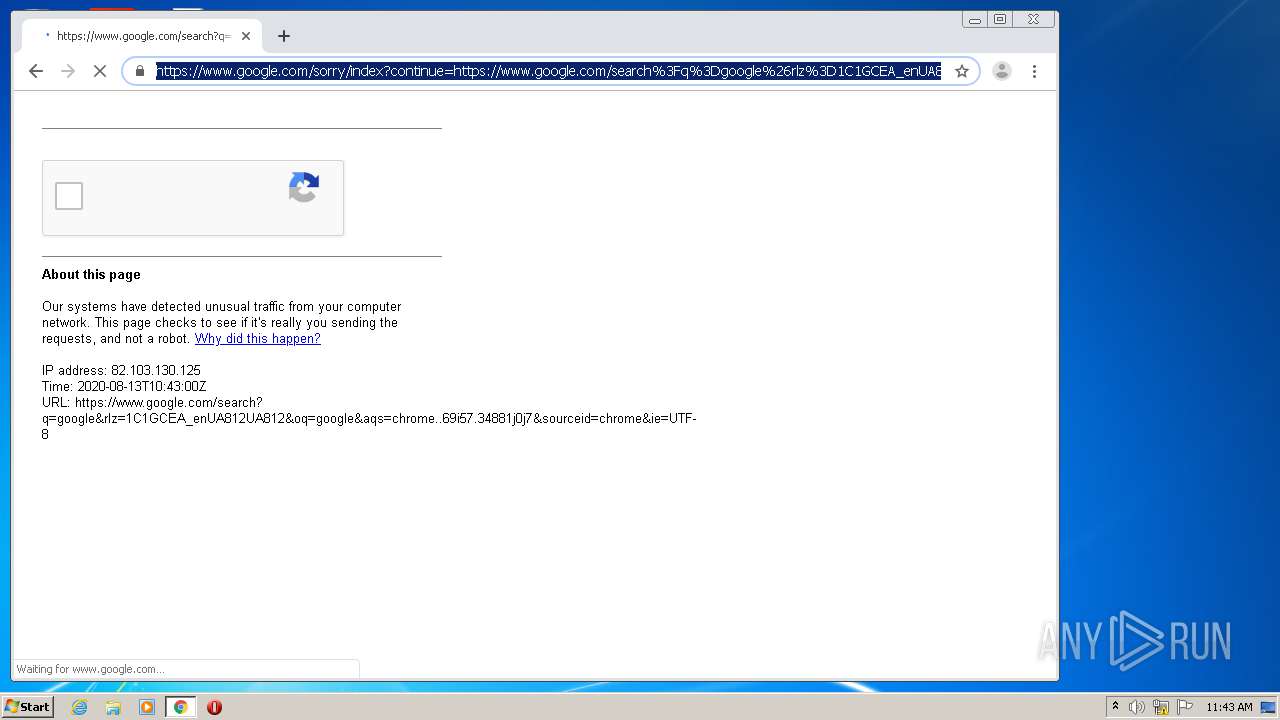
Task: Bookmark this page with the star icon
Action: [962, 71]
